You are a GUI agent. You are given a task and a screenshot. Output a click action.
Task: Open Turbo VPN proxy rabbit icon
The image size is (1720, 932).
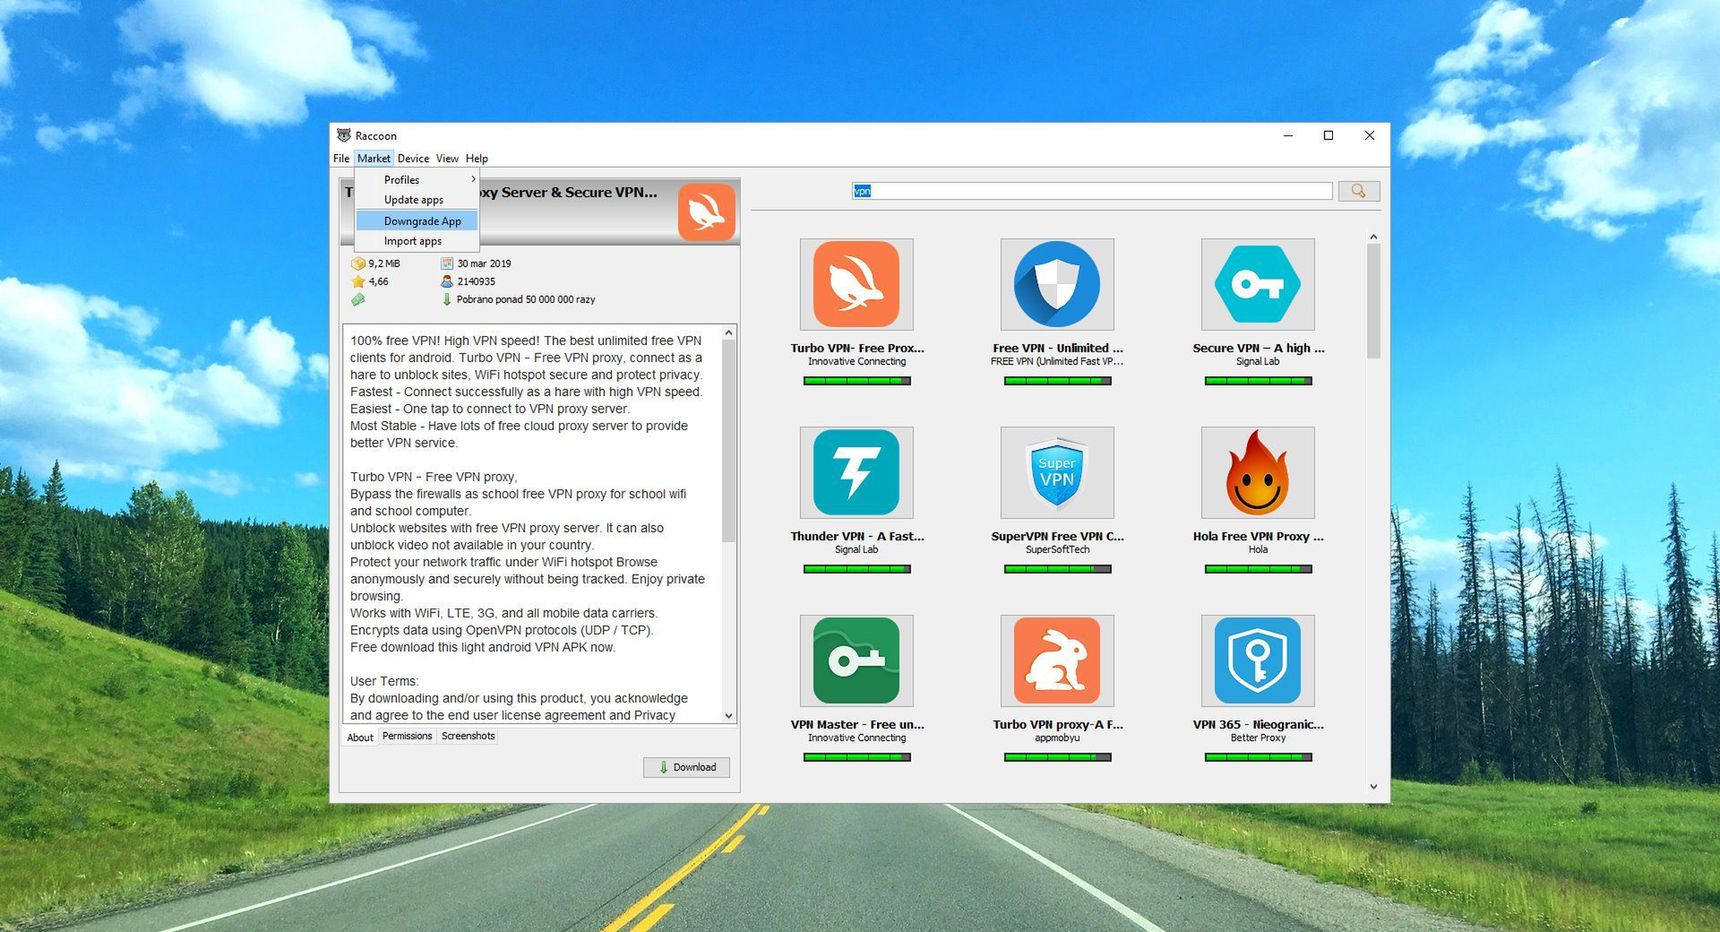click(x=1057, y=660)
